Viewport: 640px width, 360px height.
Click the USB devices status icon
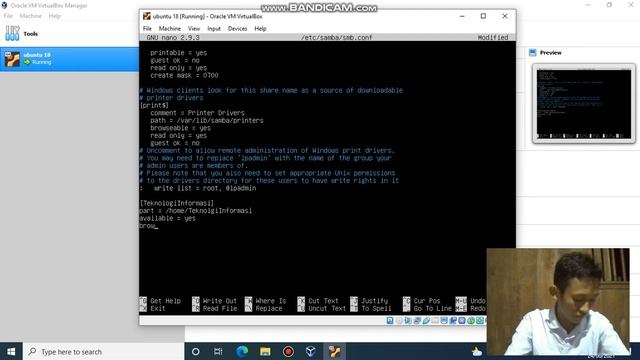pyautogui.click(x=426, y=320)
